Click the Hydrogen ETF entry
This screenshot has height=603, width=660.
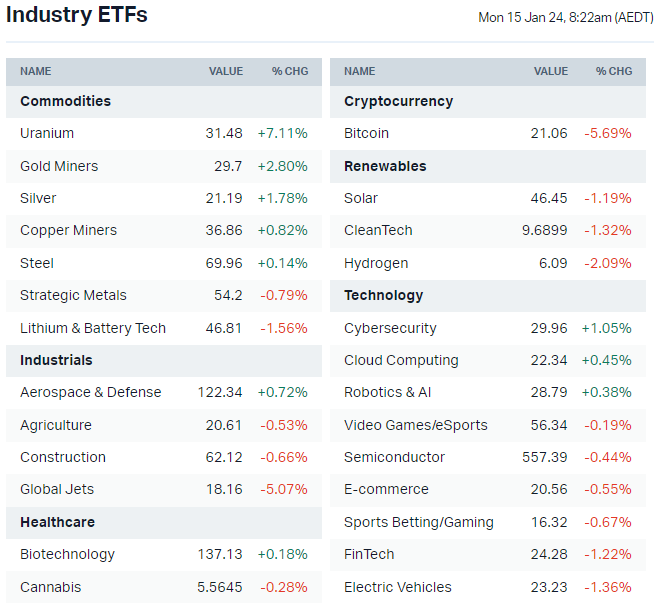coord(376,263)
